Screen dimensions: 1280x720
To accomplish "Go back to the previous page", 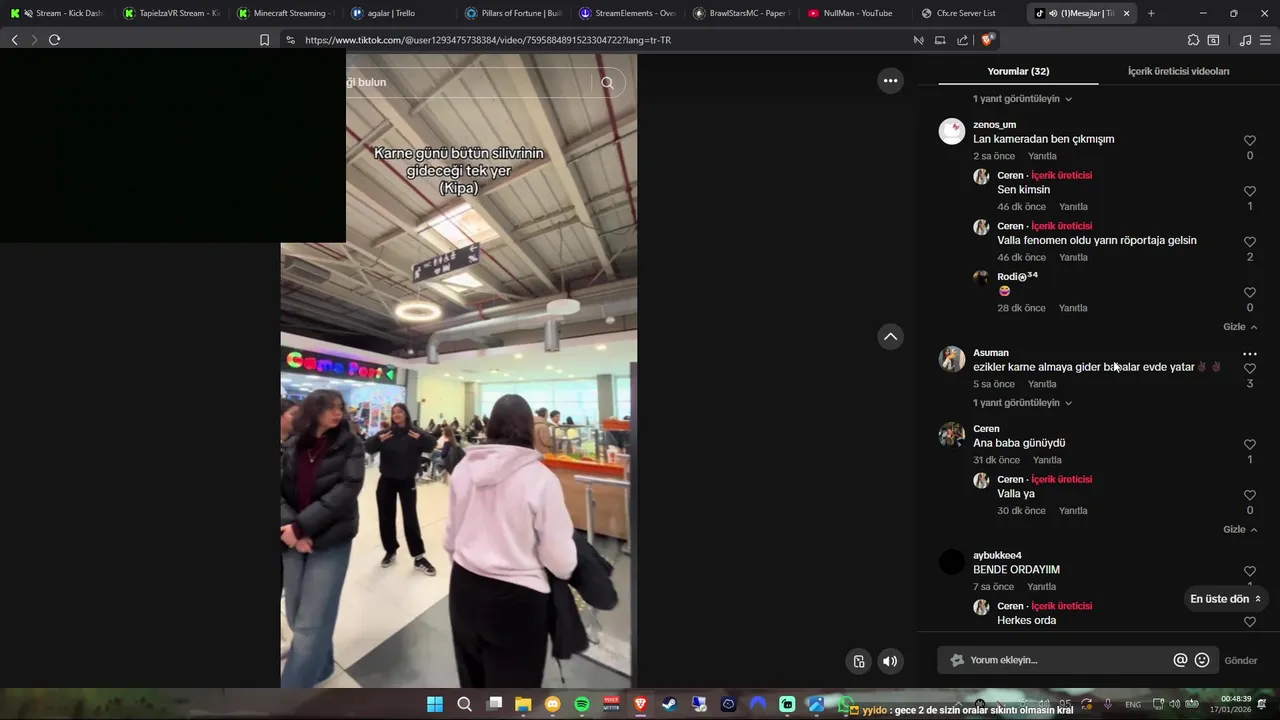I will [x=14, y=40].
